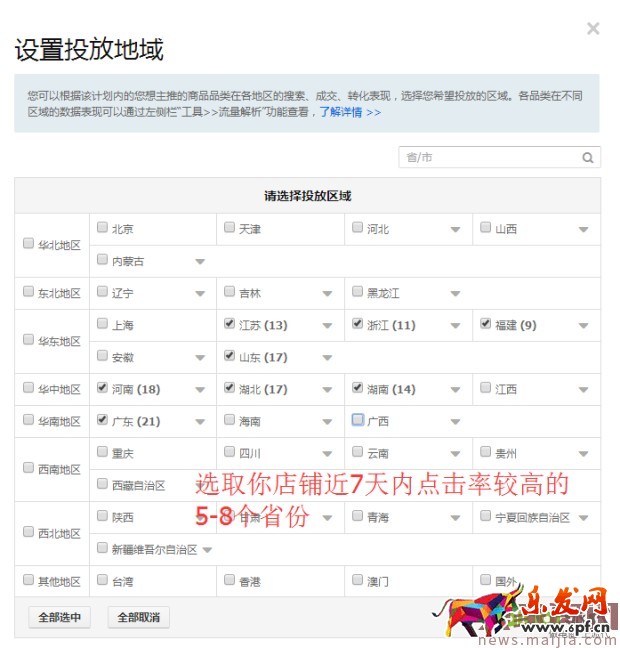Expand the 广东 city dropdown arrow
Screen dimensions: 620x648
[200, 422]
